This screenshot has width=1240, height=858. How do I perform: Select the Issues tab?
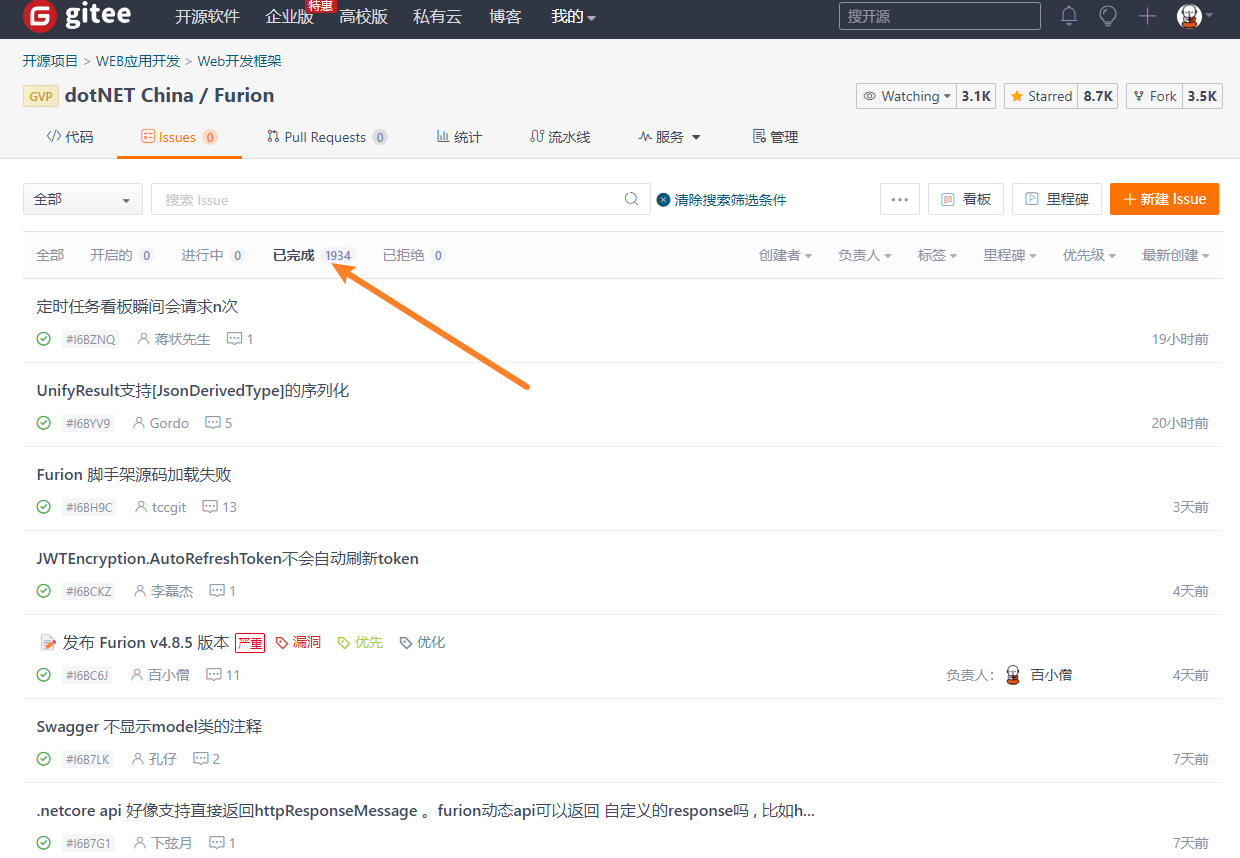pyautogui.click(x=179, y=137)
